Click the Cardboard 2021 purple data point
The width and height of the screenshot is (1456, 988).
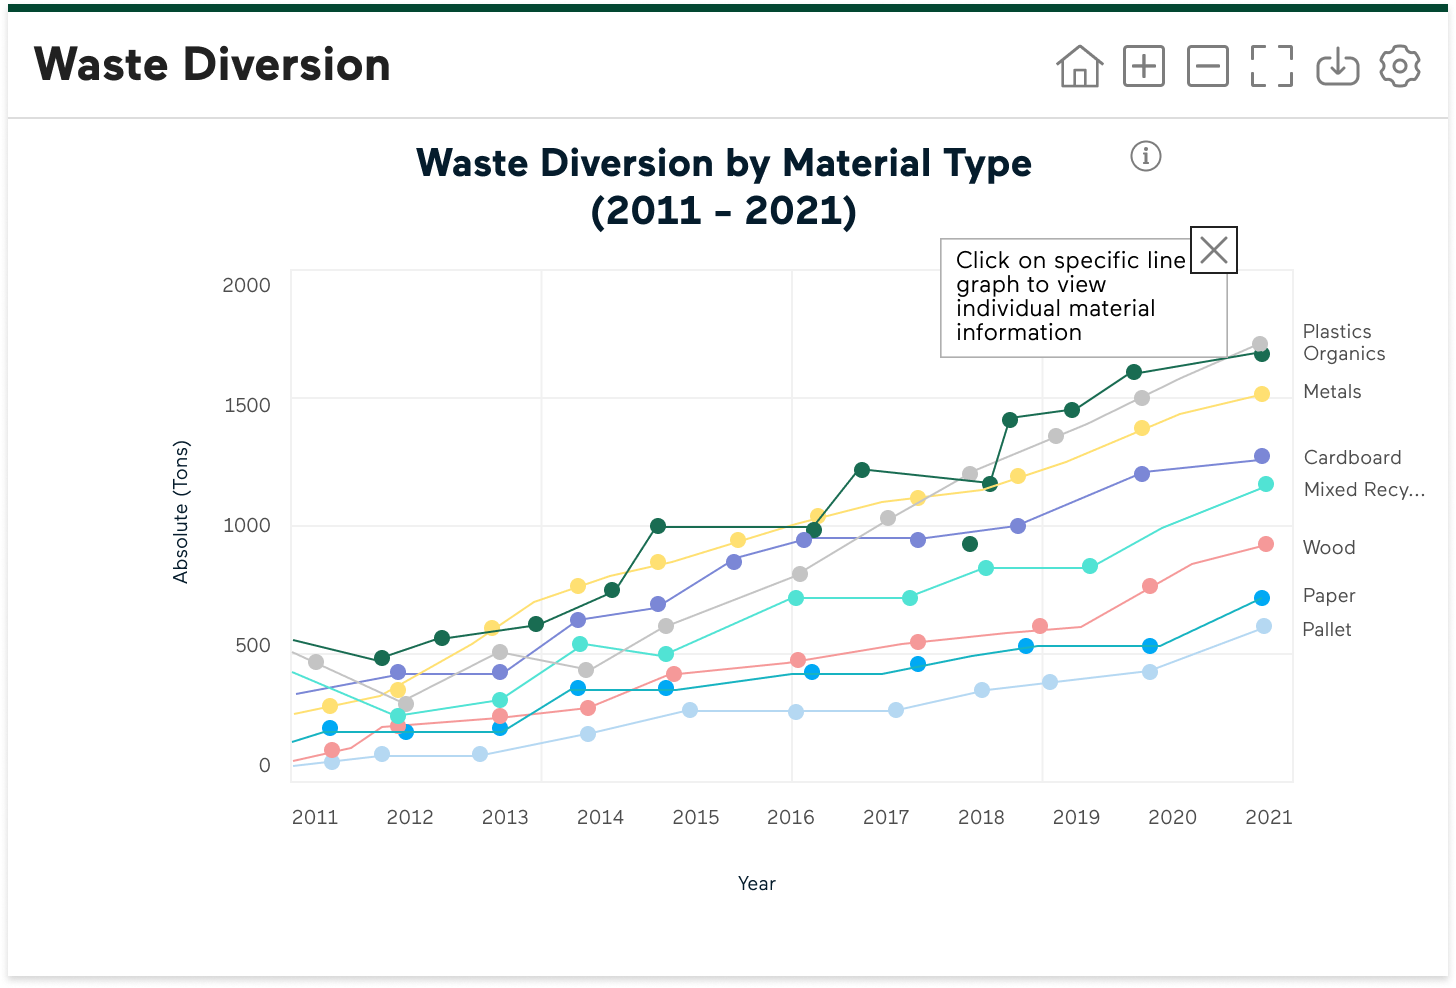tap(1262, 456)
